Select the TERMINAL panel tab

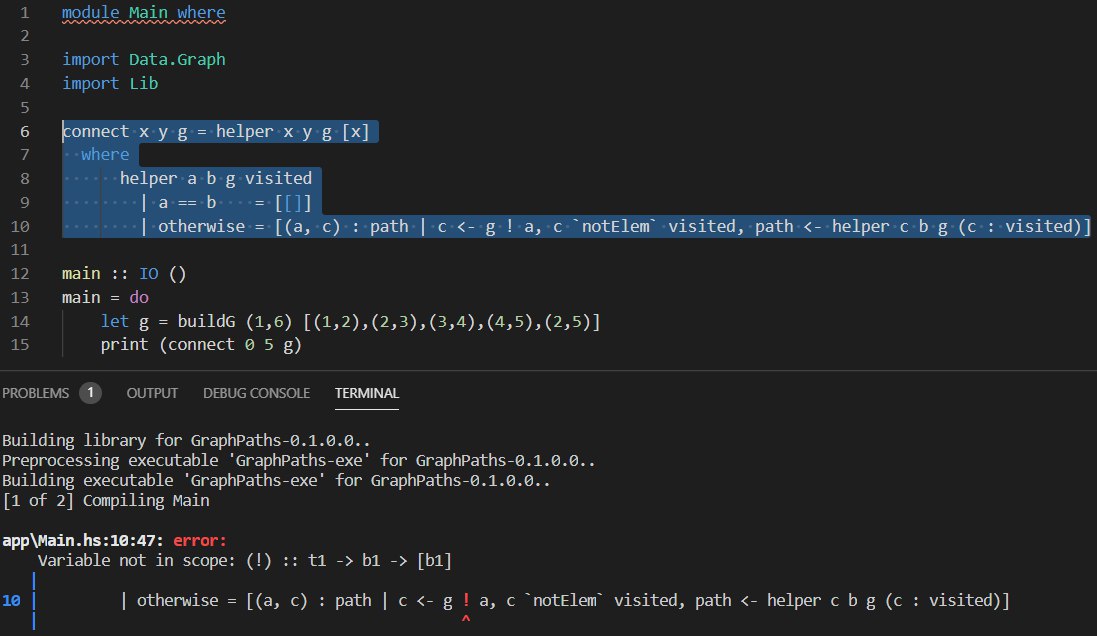366,393
